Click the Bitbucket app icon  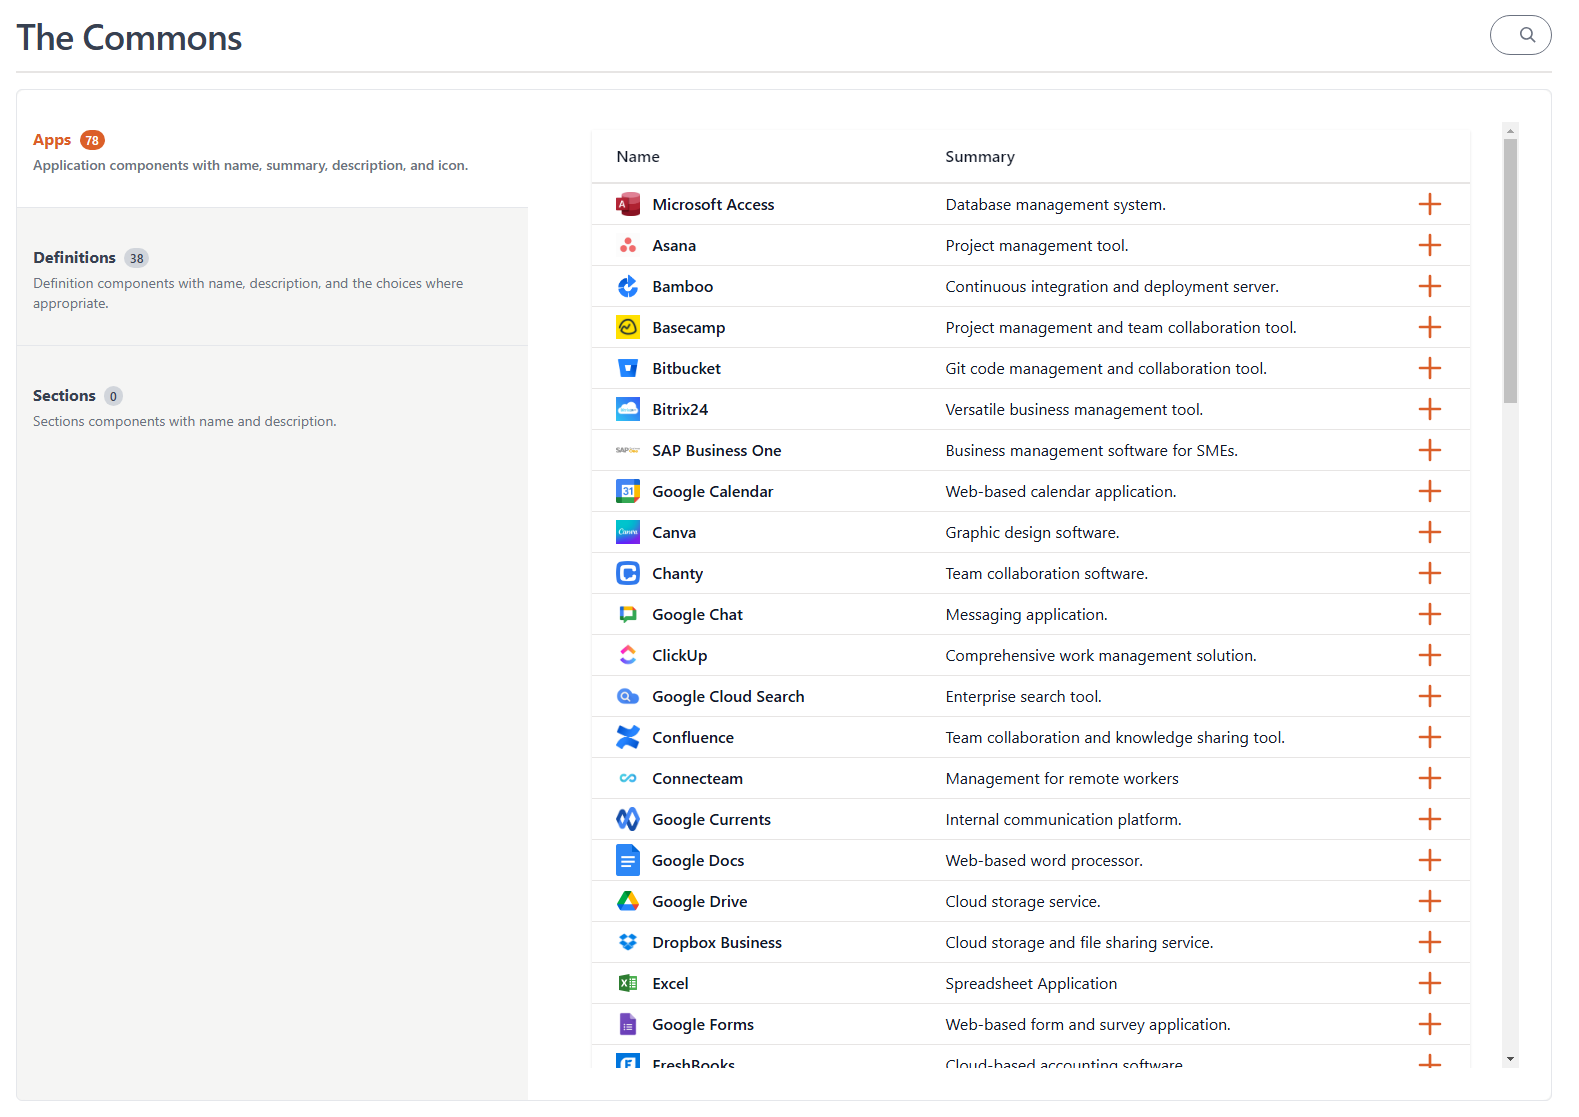(628, 368)
